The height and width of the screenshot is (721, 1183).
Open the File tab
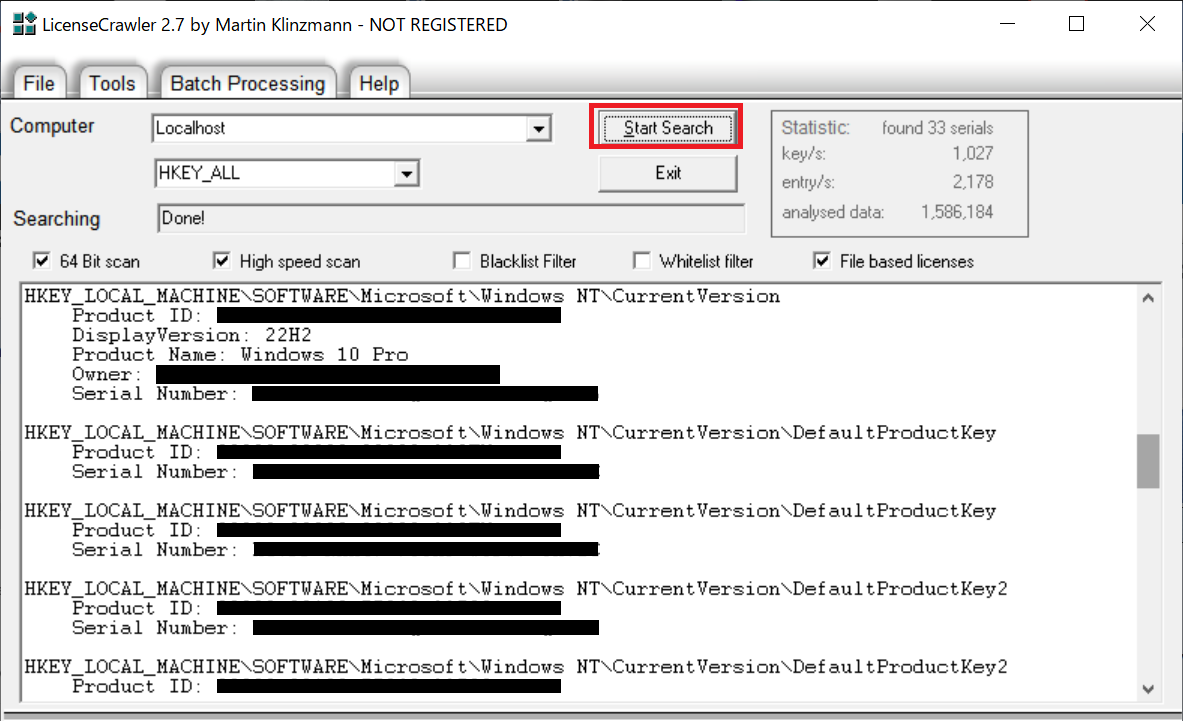click(x=39, y=84)
